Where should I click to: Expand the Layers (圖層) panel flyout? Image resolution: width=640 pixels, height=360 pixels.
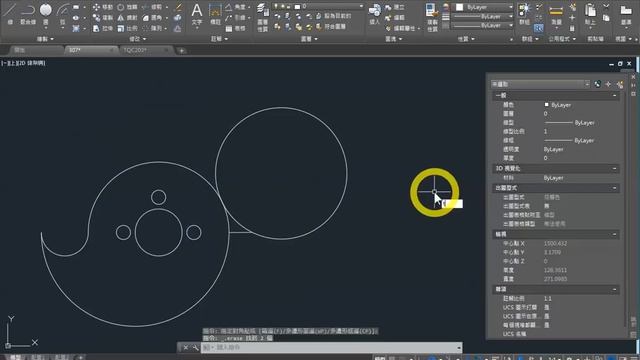(x=309, y=39)
